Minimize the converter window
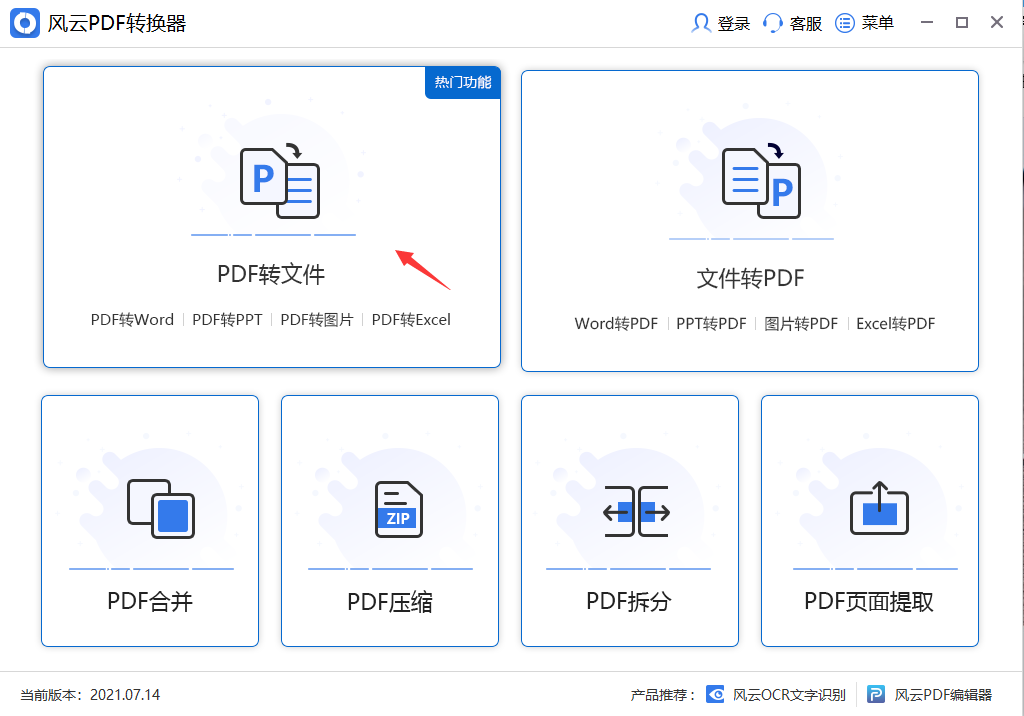This screenshot has height=716, width=1024. tap(927, 23)
